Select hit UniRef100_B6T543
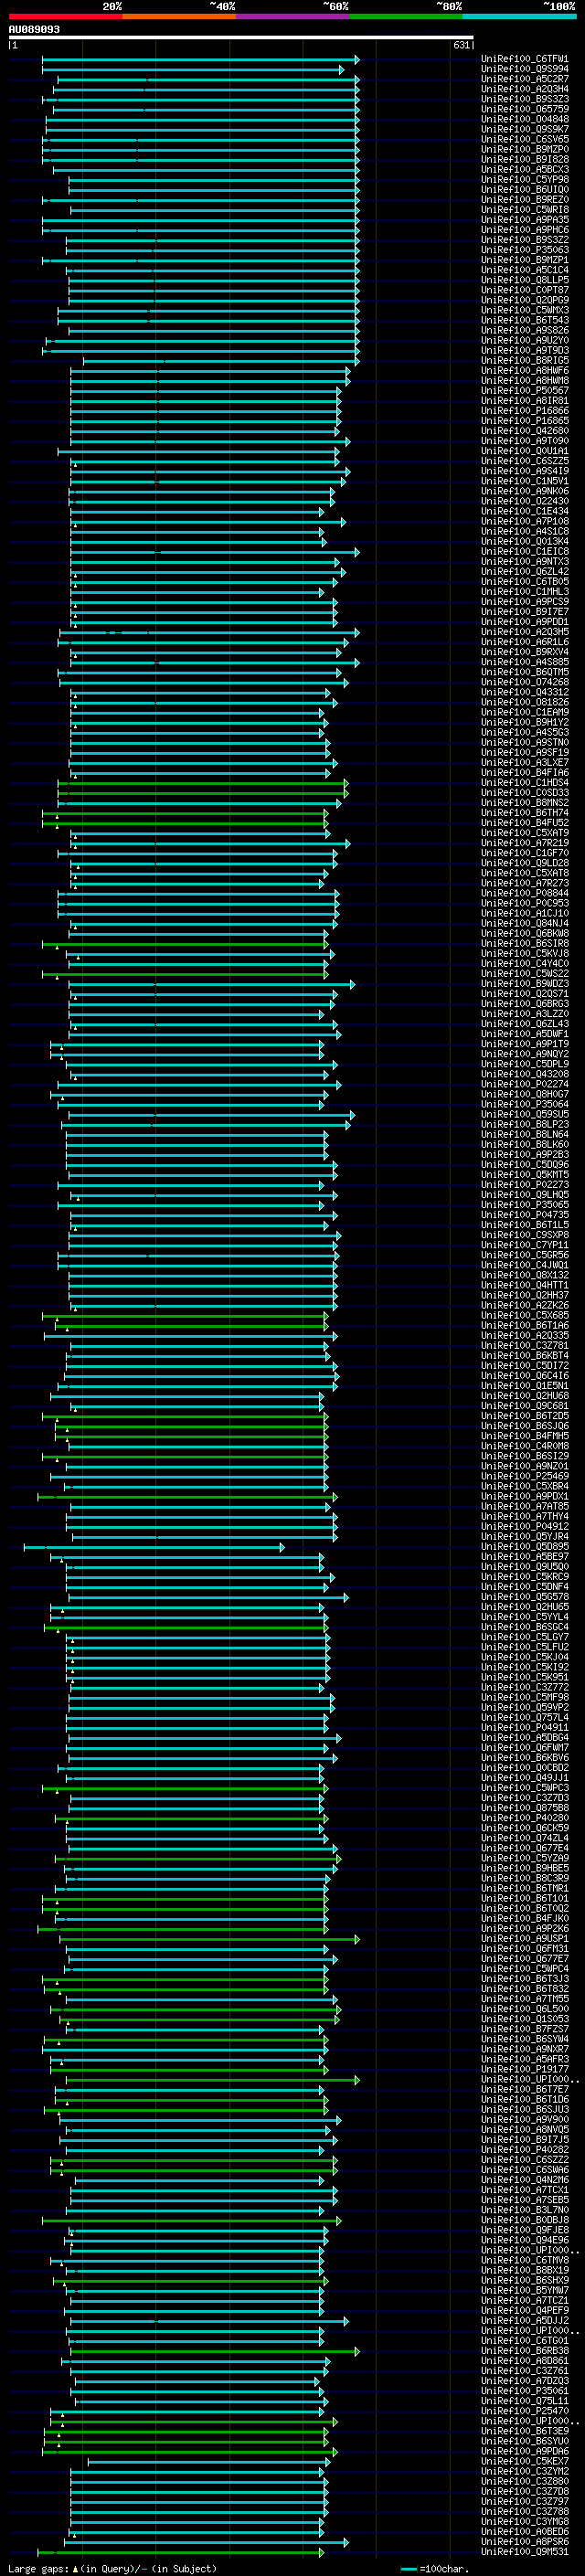Image resolution: width=585 pixels, height=2576 pixels. (x=525, y=320)
